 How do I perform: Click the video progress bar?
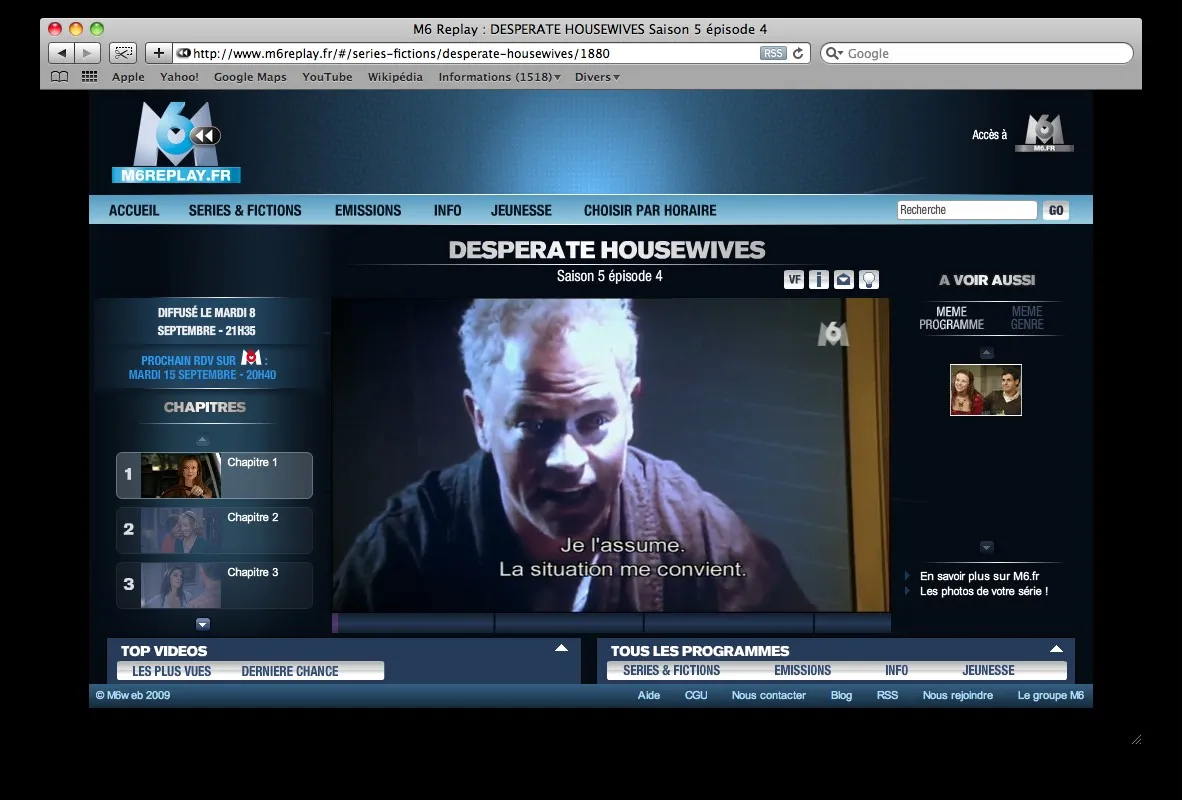611,623
